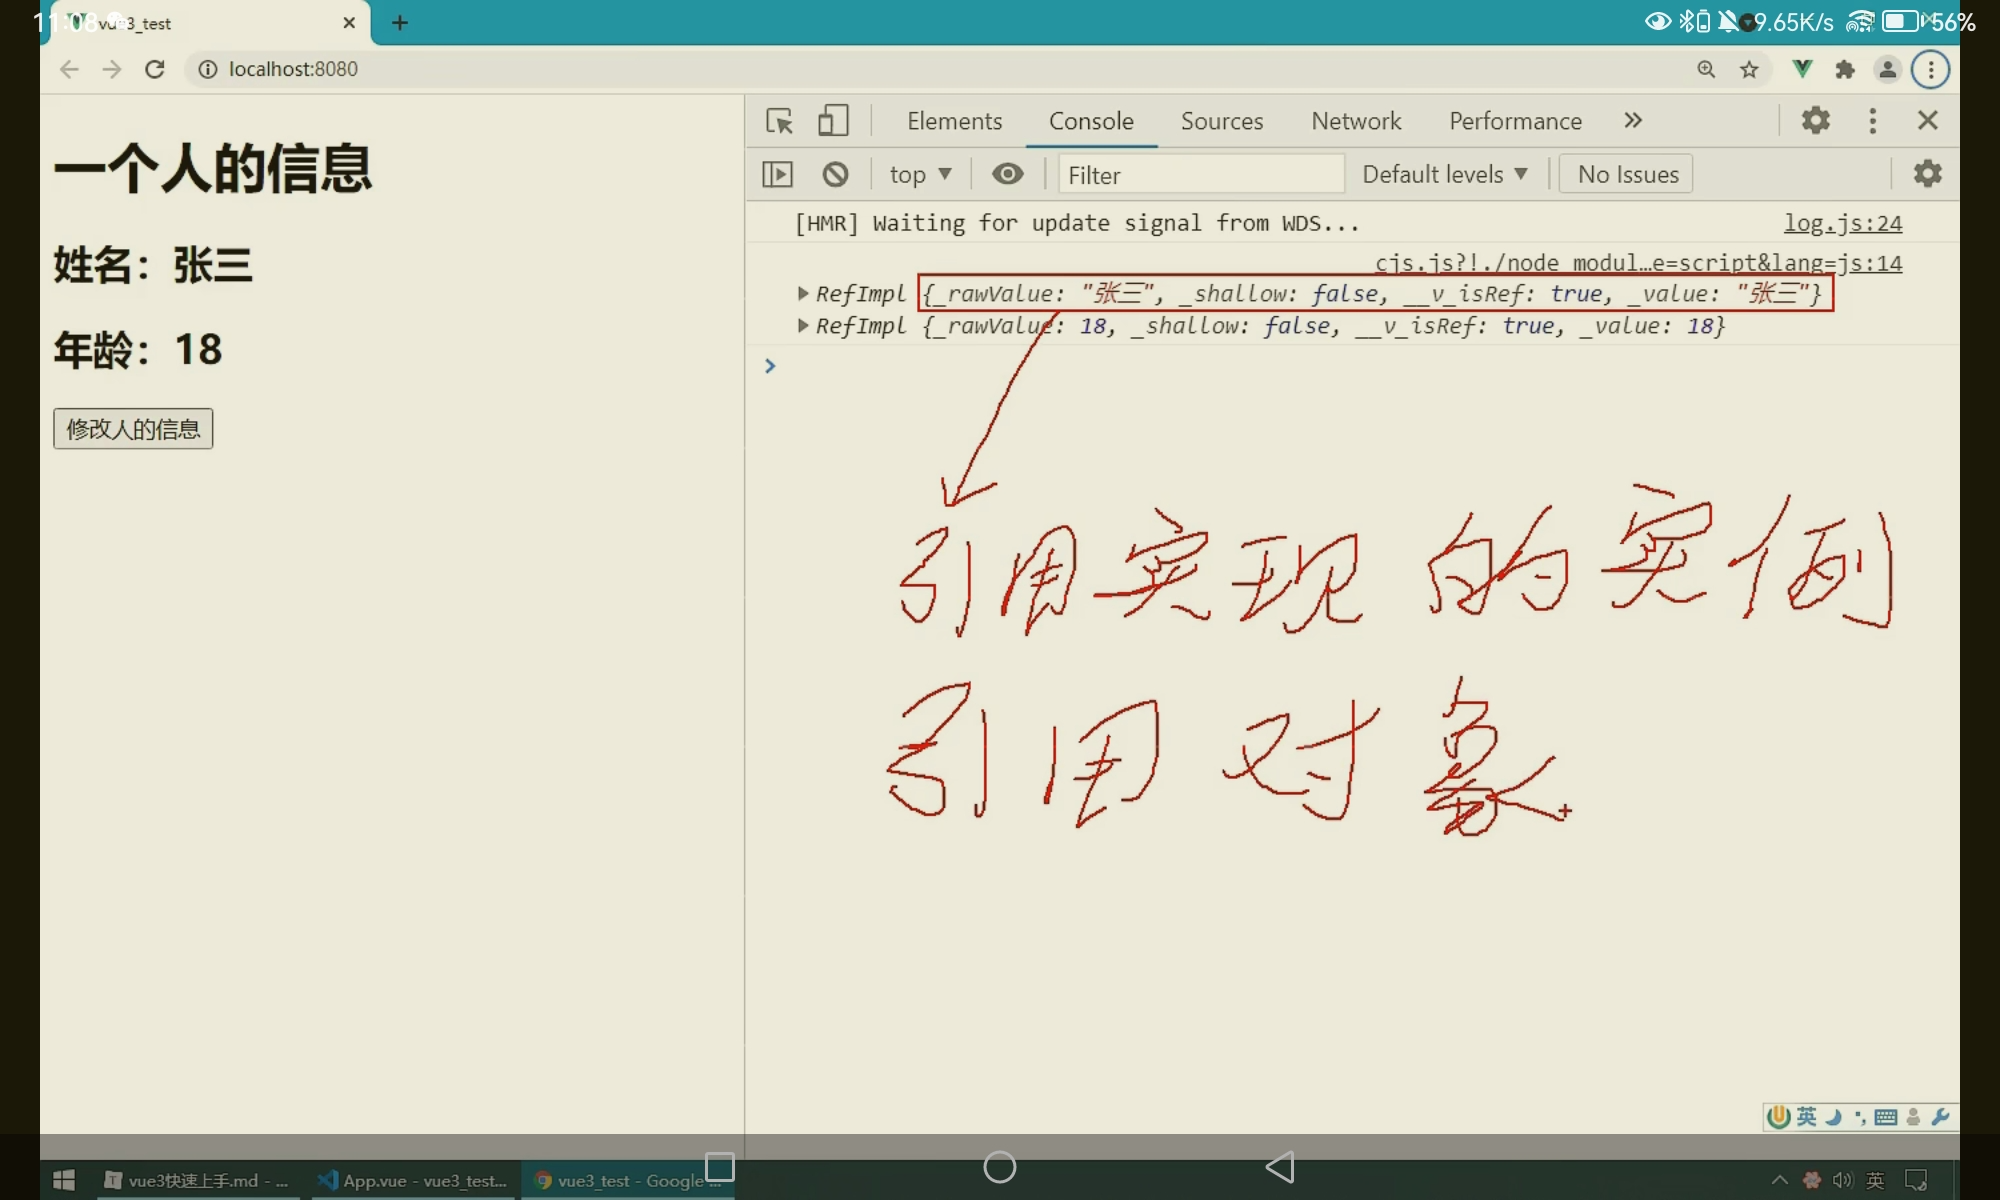Screen dimensions: 2000x1200
Task: Clear console with the ban icon
Action: pyautogui.click(x=835, y=174)
